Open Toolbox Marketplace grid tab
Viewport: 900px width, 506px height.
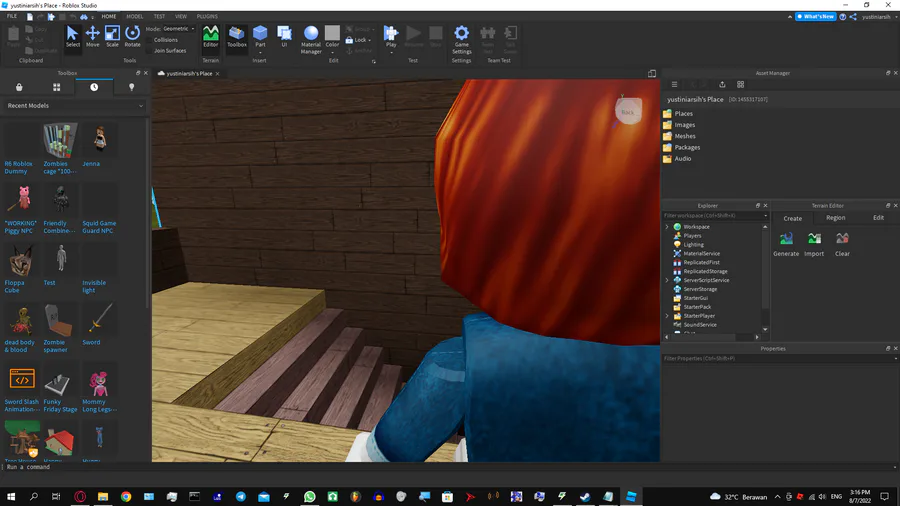click(x=56, y=87)
